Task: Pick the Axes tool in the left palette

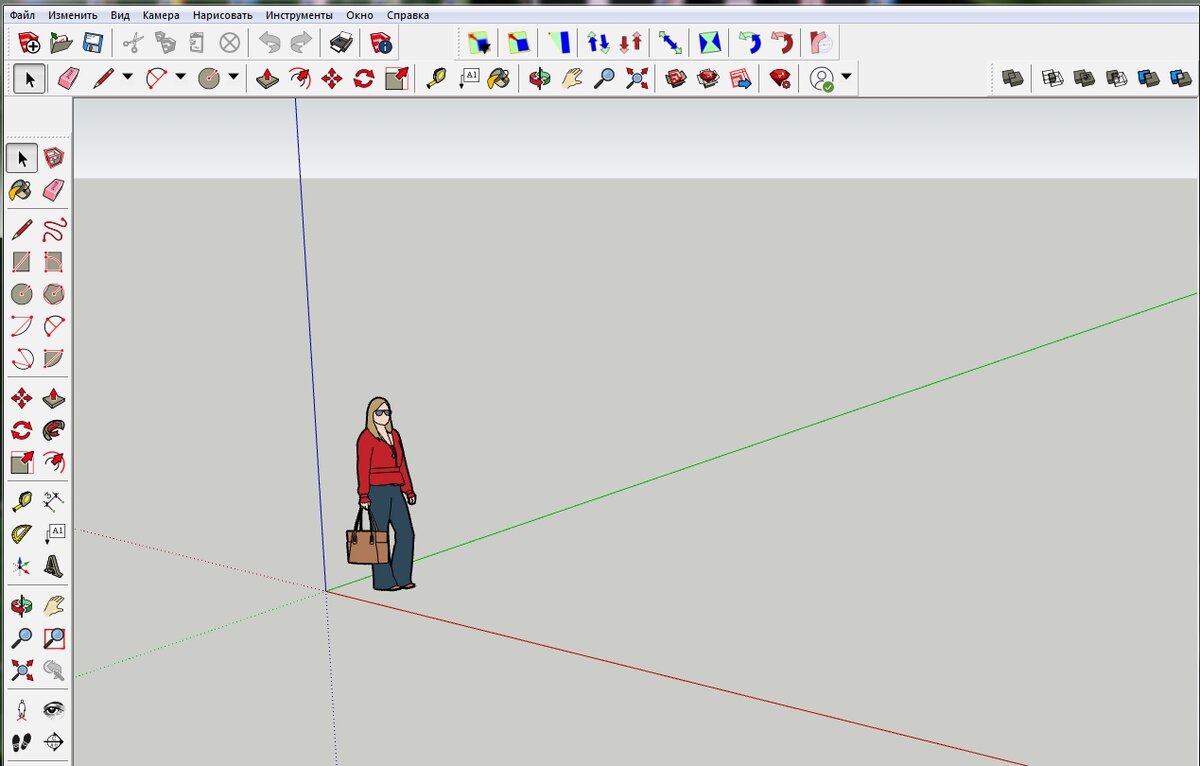Action: [21, 566]
